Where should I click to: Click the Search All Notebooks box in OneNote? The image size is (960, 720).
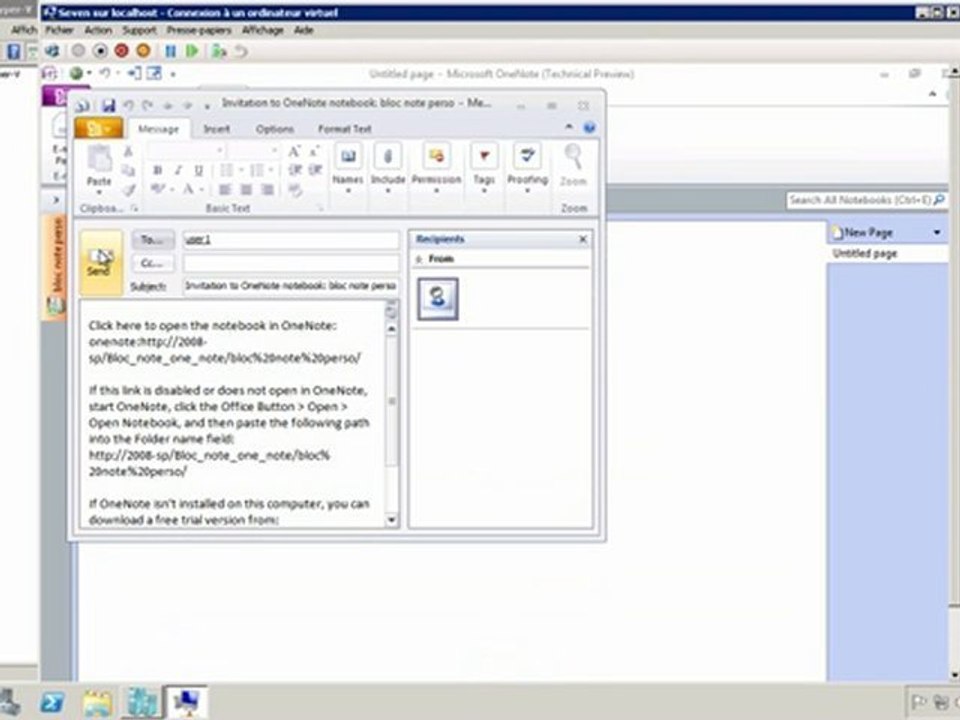(860, 200)
